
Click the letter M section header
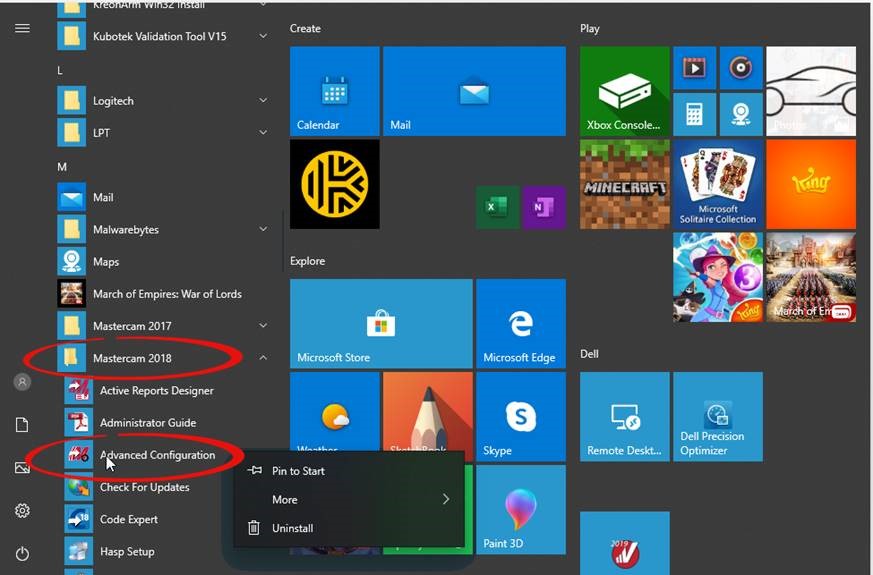[62, 167]
